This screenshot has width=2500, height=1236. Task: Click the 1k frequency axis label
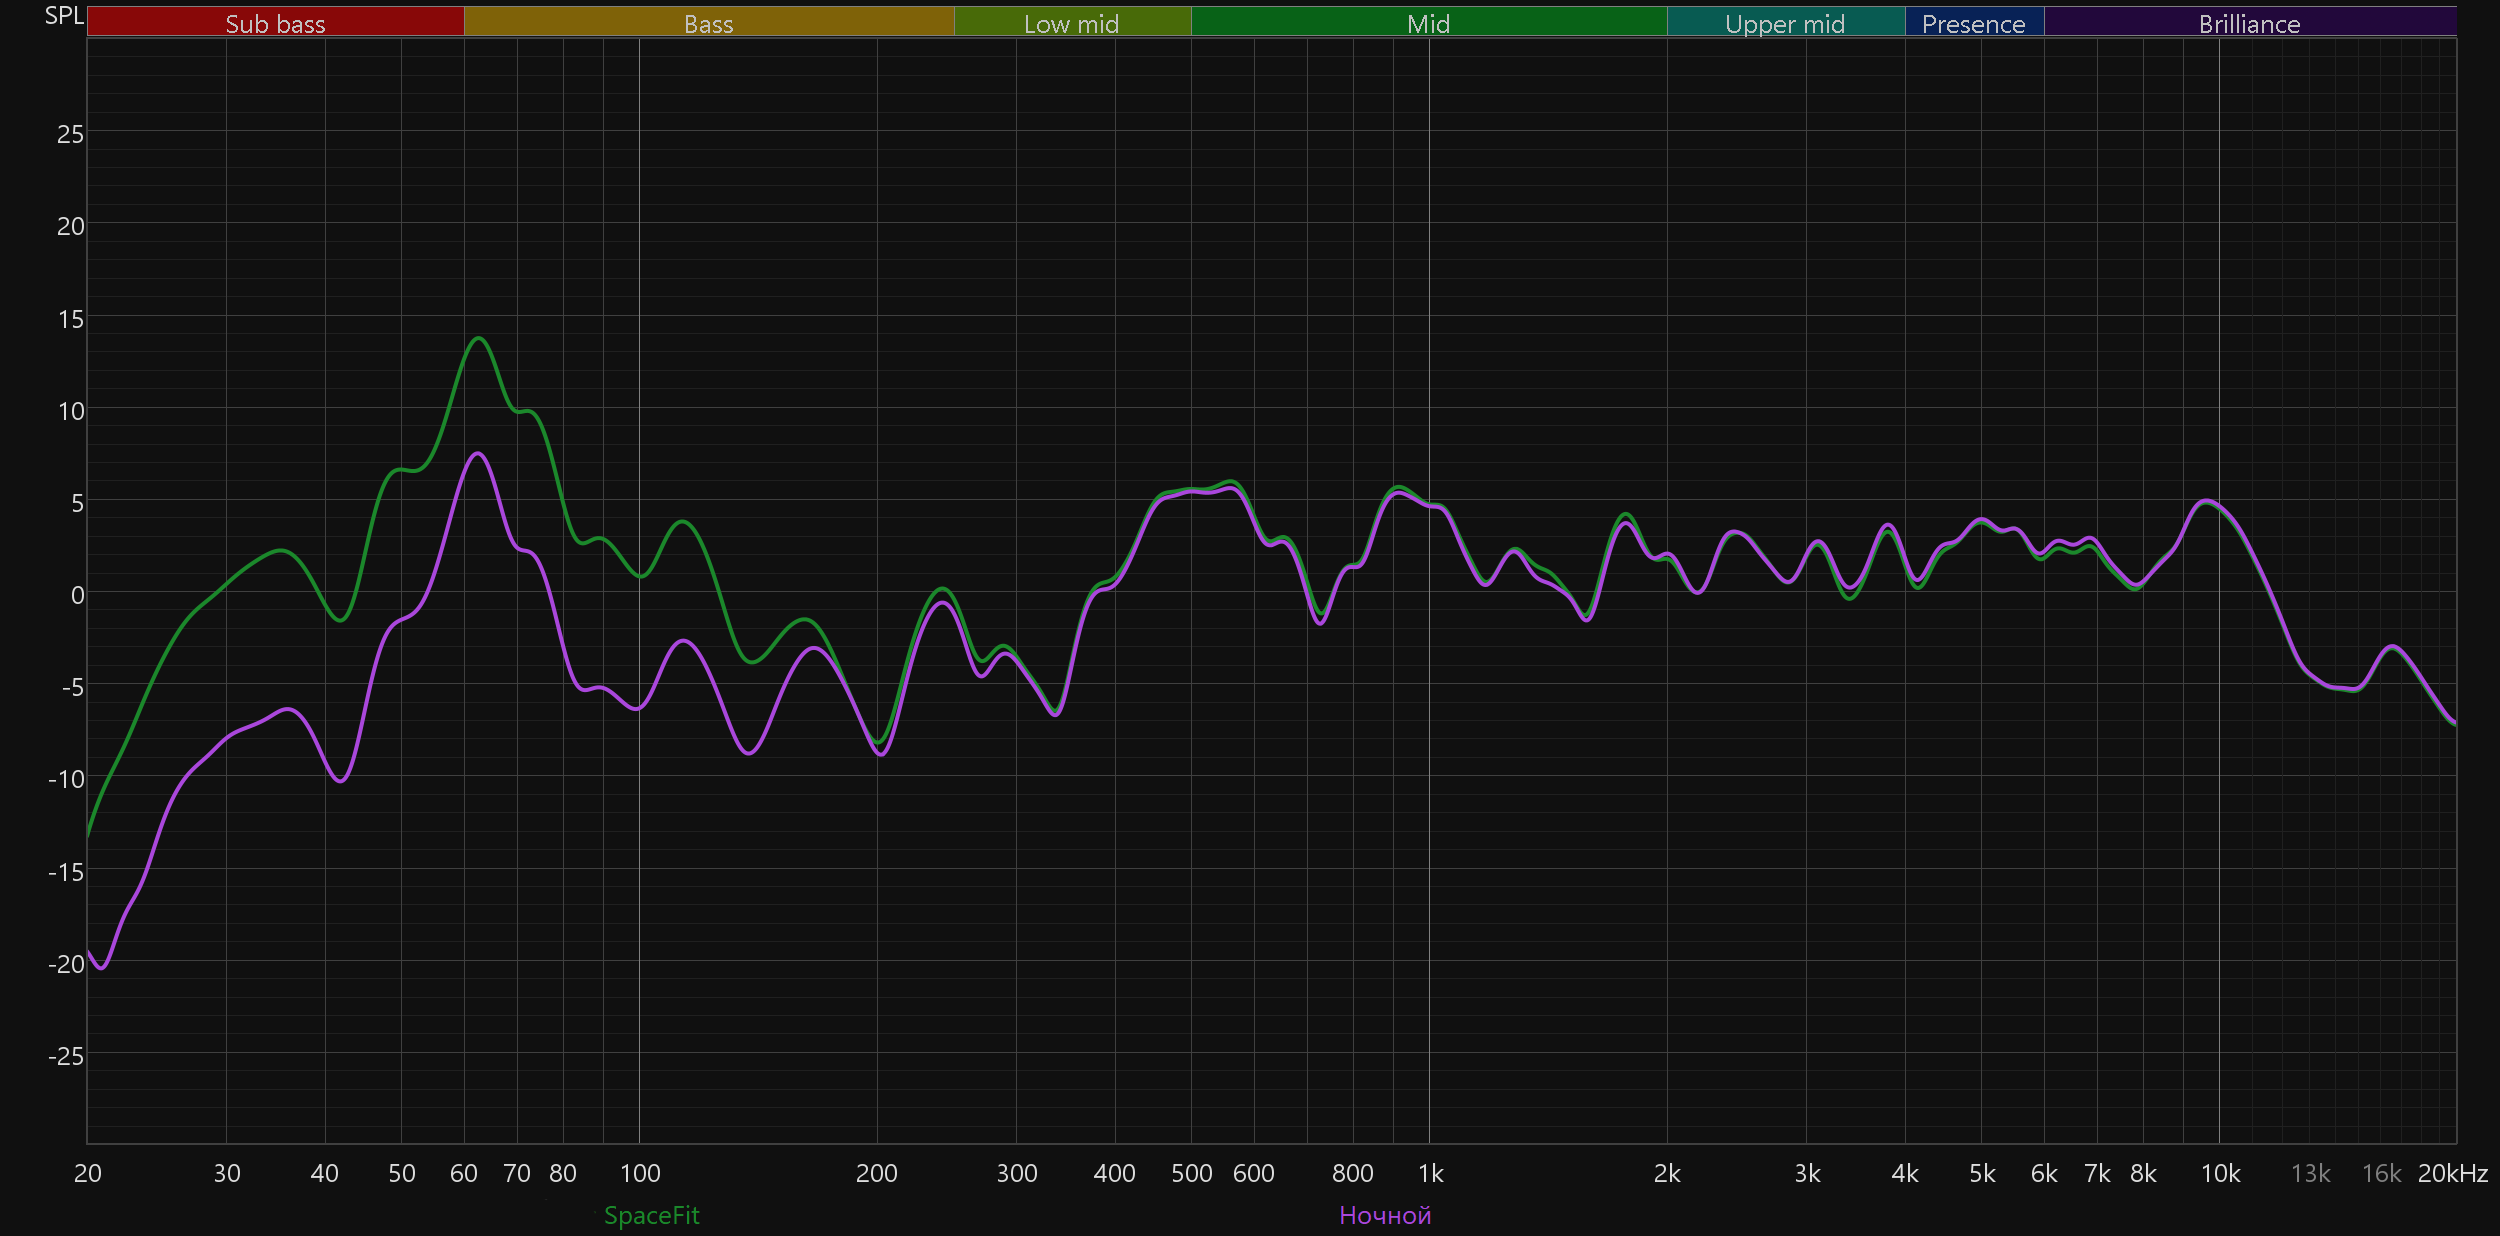coord(1430,1173)
